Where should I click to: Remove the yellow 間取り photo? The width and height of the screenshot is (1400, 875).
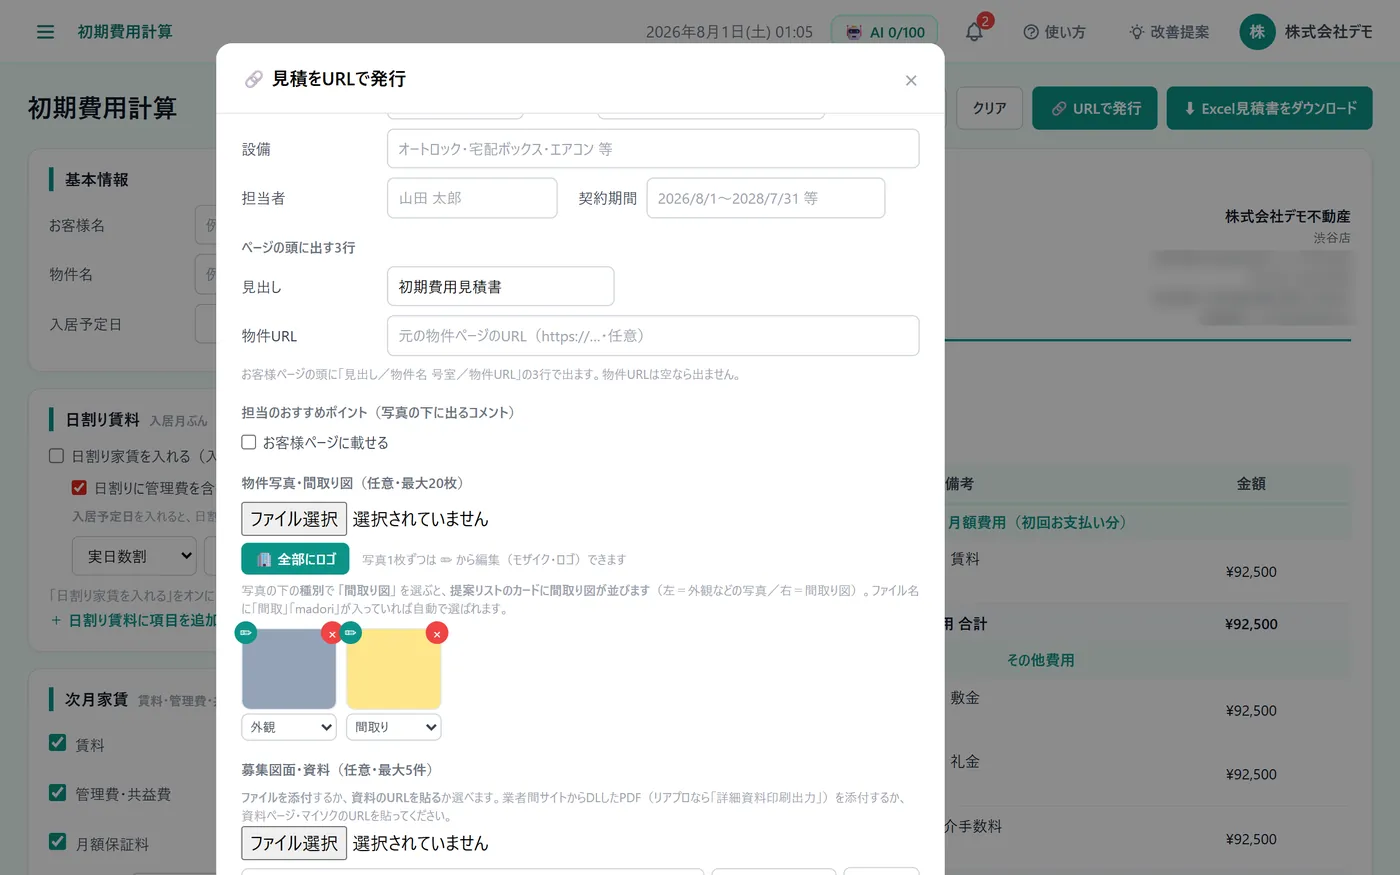[437, 633]
